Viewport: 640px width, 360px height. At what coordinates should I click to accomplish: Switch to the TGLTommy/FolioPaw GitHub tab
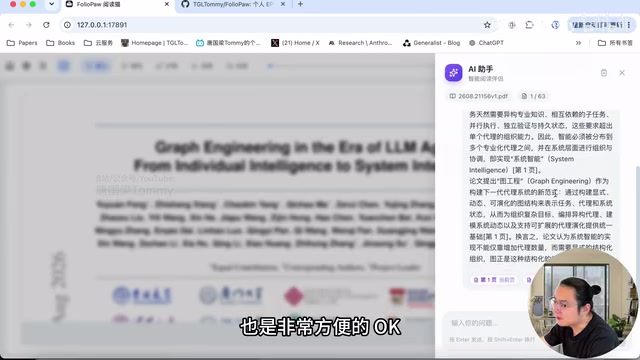[x=233, y=4]
